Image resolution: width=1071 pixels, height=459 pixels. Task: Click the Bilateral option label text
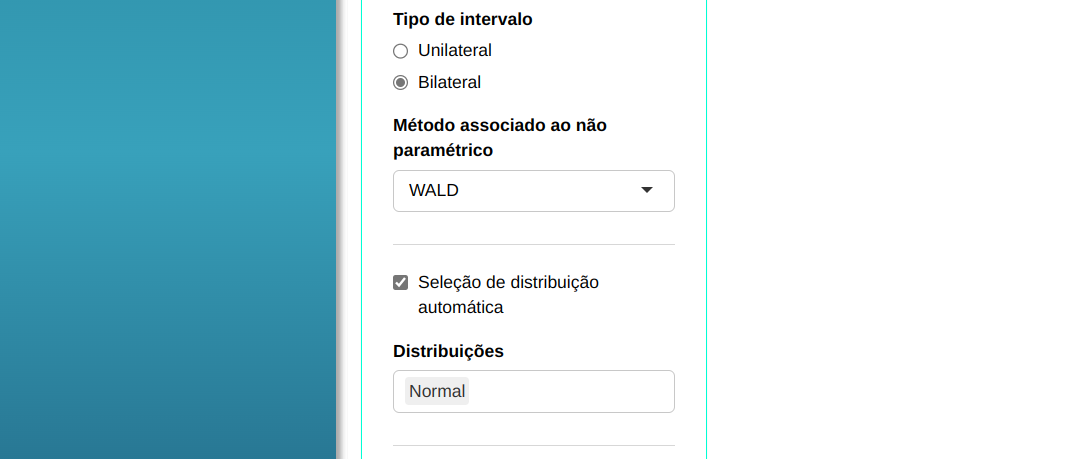click(449, 82)
